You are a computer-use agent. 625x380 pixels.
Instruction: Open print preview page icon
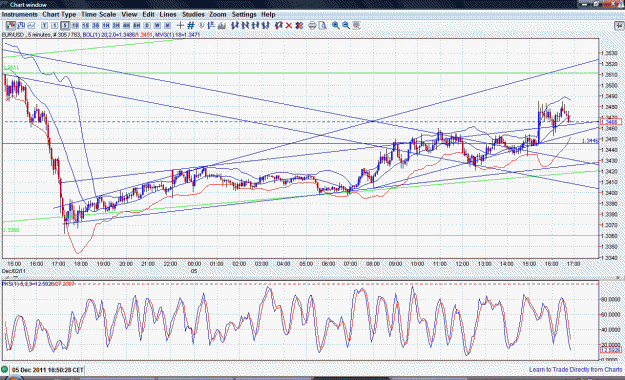(x=323, y=26)
